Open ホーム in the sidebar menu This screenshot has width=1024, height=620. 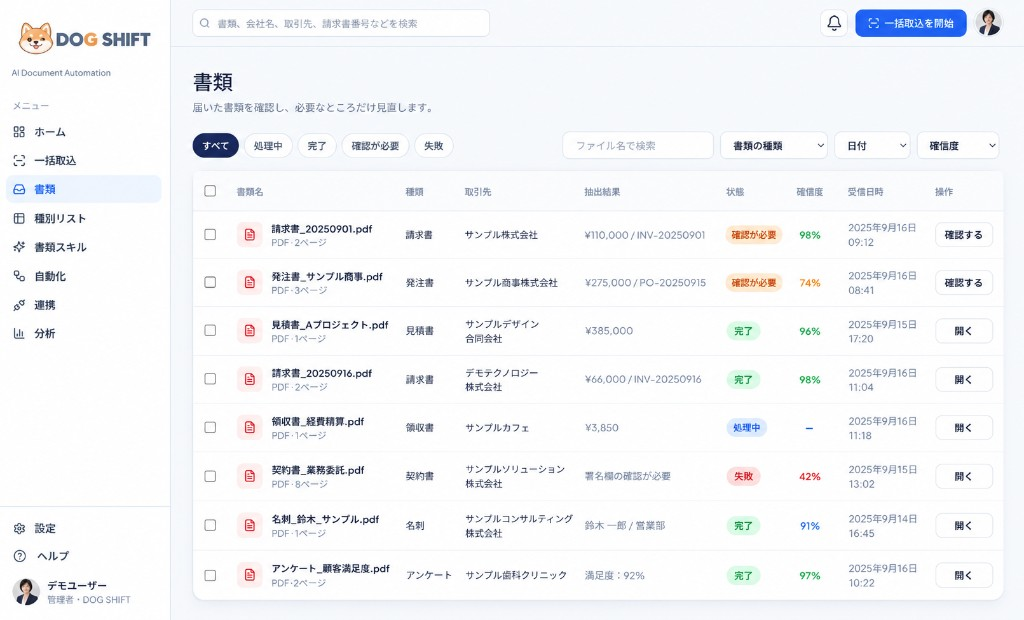click(x=84, y=132)
